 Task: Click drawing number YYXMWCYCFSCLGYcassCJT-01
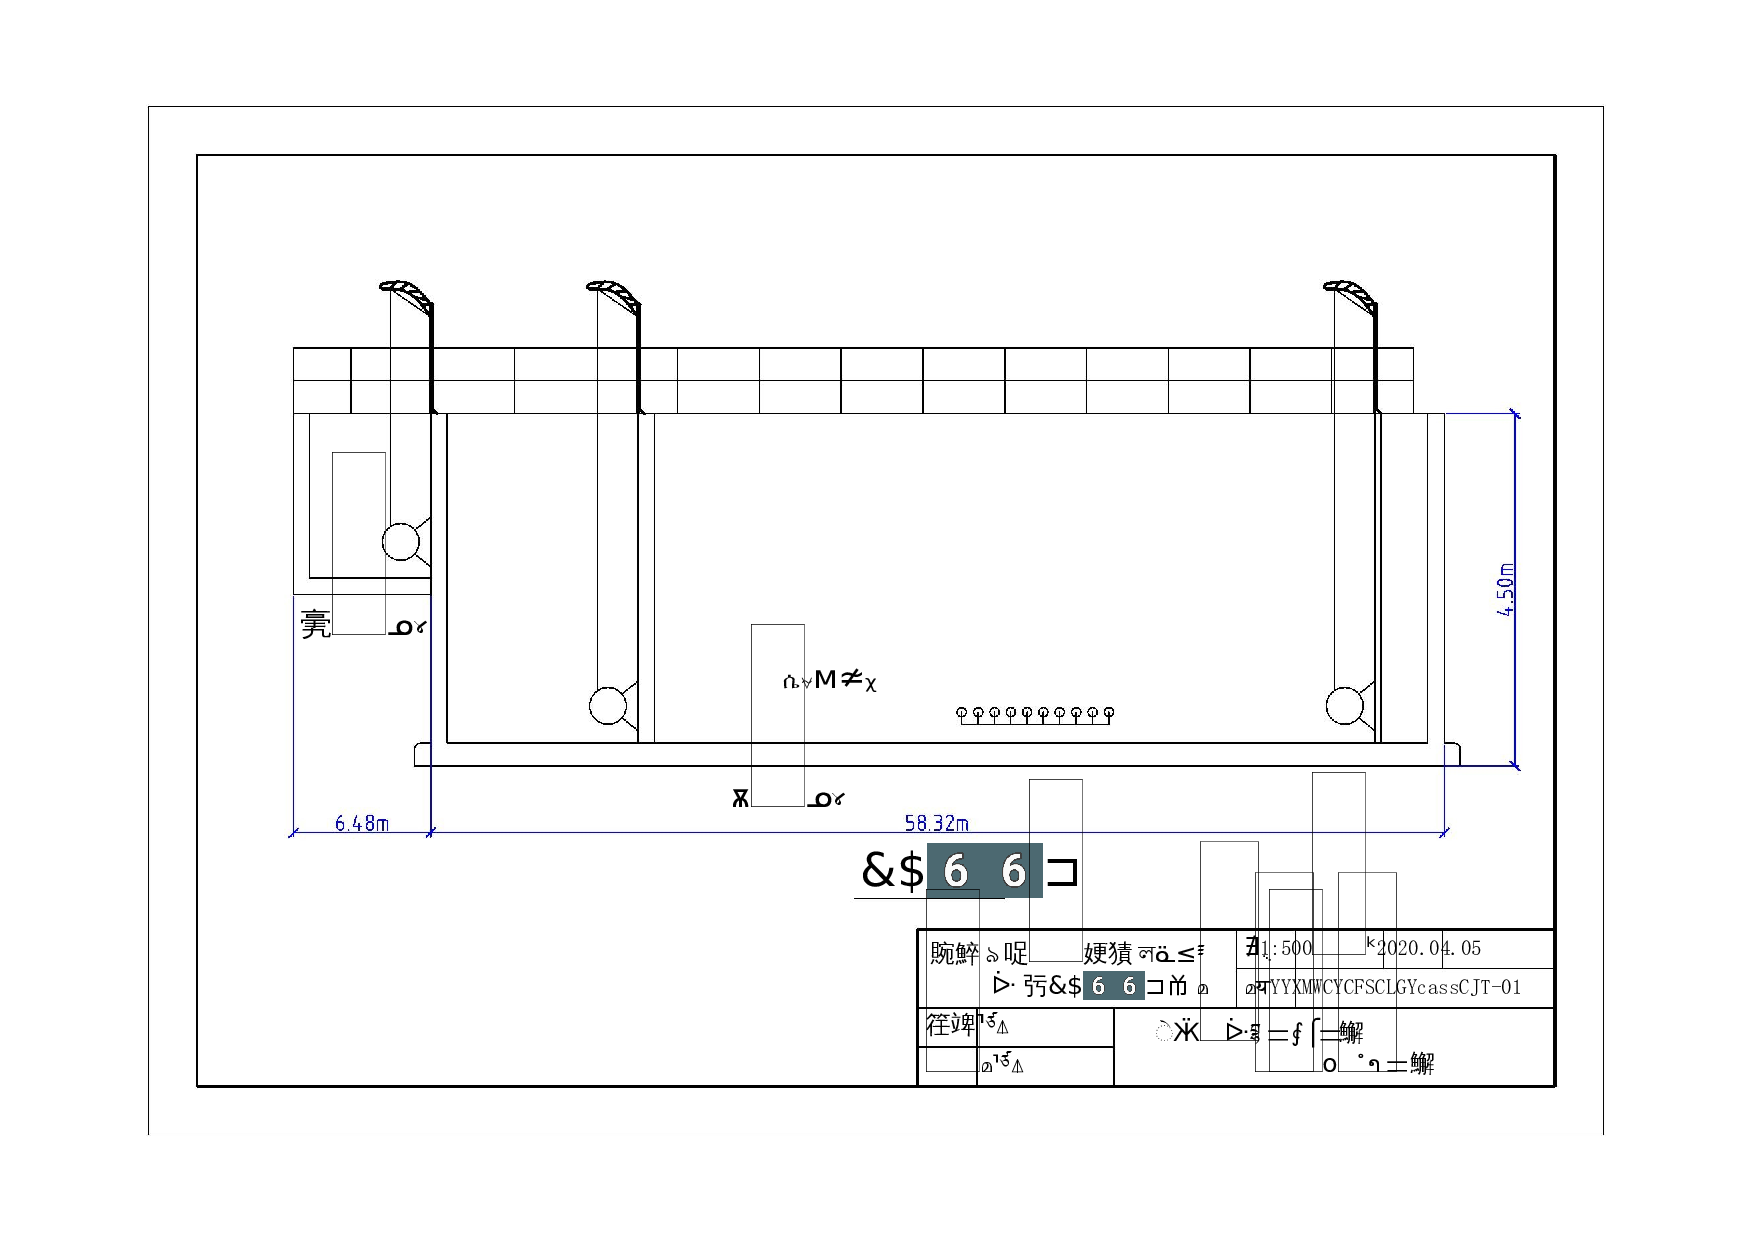coord(1395,988)
